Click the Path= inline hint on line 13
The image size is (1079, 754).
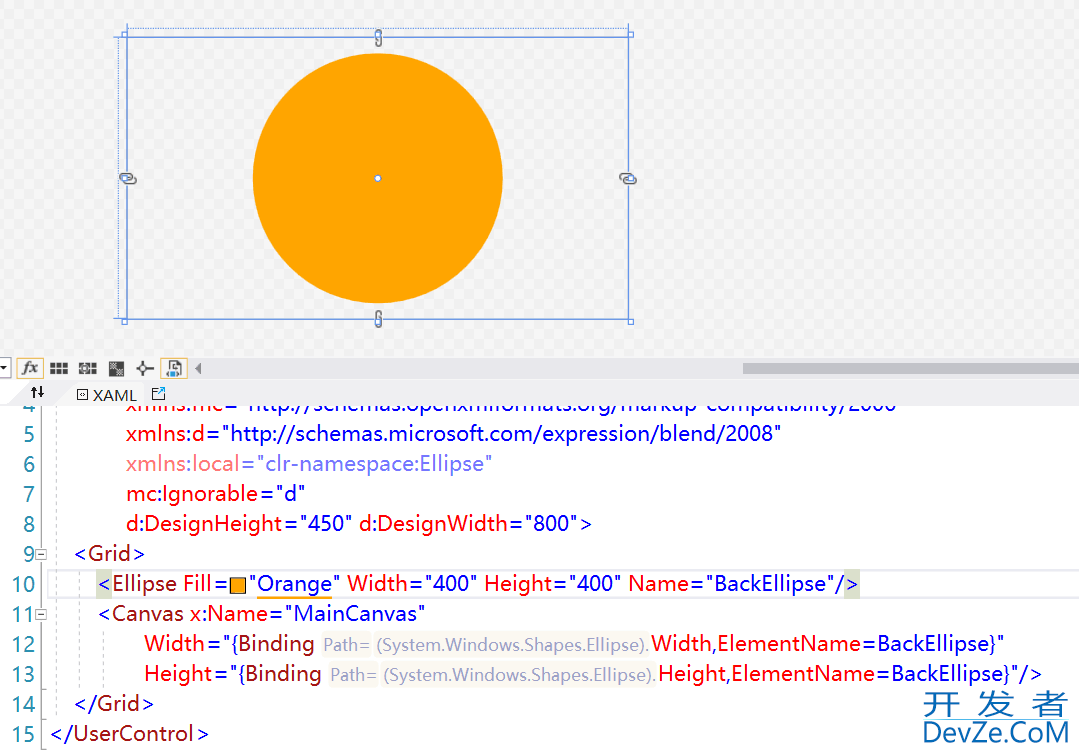coord(354,675)
